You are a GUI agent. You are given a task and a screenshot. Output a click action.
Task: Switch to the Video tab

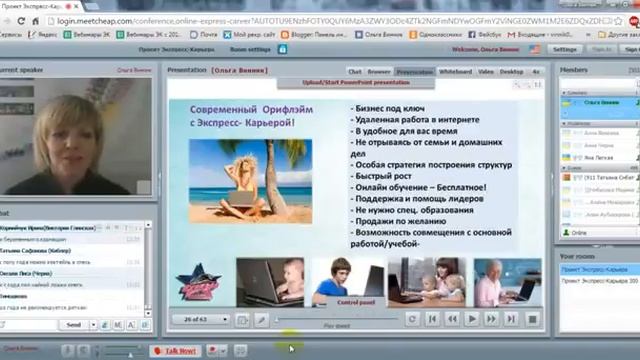[486, 72]
